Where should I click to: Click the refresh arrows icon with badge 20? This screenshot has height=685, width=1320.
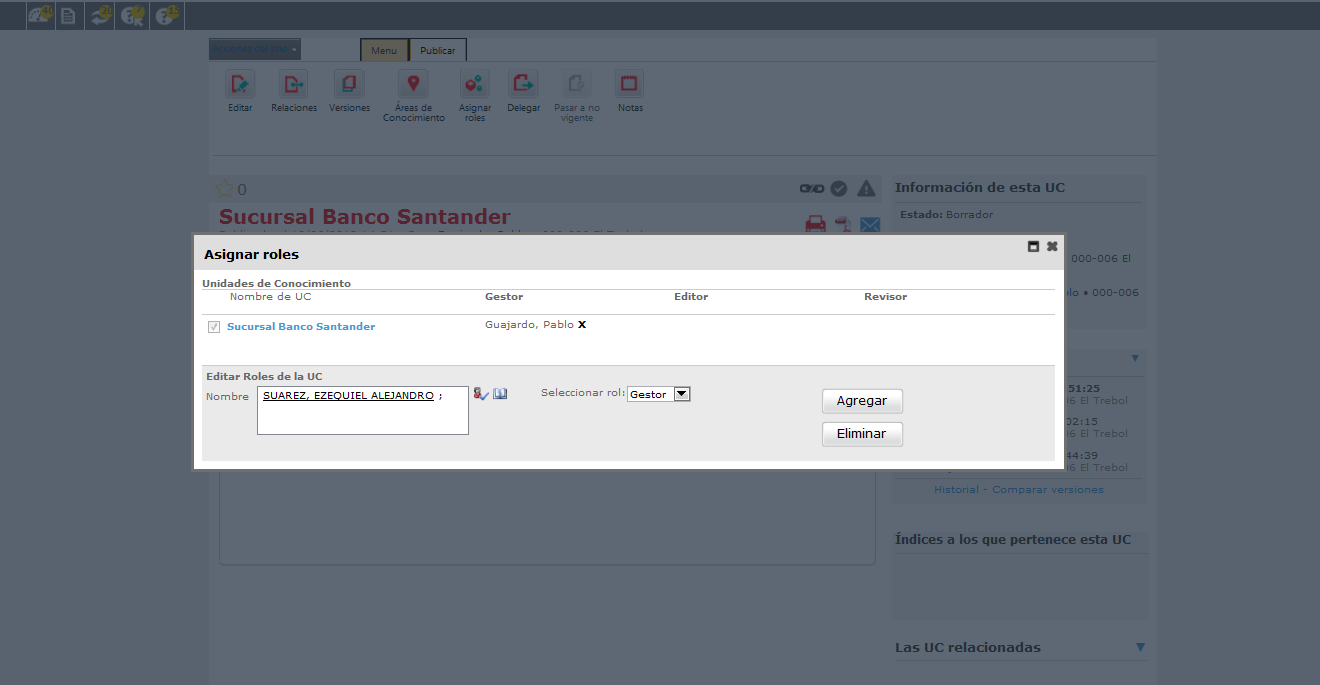(x=100, y=16)
